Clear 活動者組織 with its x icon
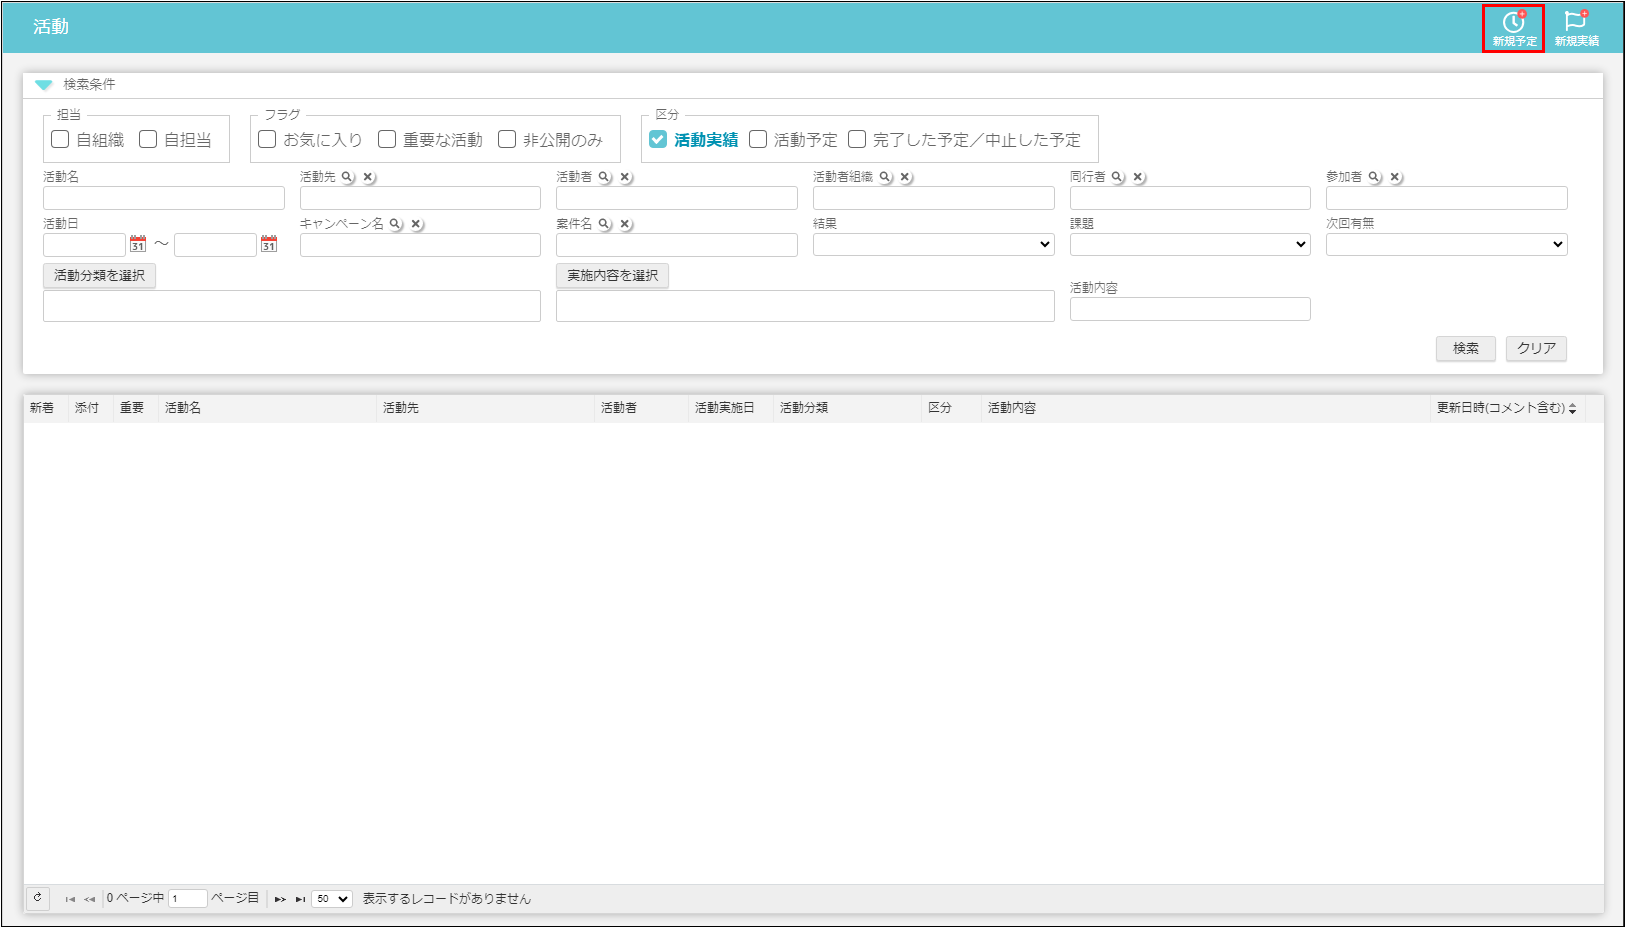Image resolution: width=1625 pixels, height=927 pixels. tap(905, 177)
